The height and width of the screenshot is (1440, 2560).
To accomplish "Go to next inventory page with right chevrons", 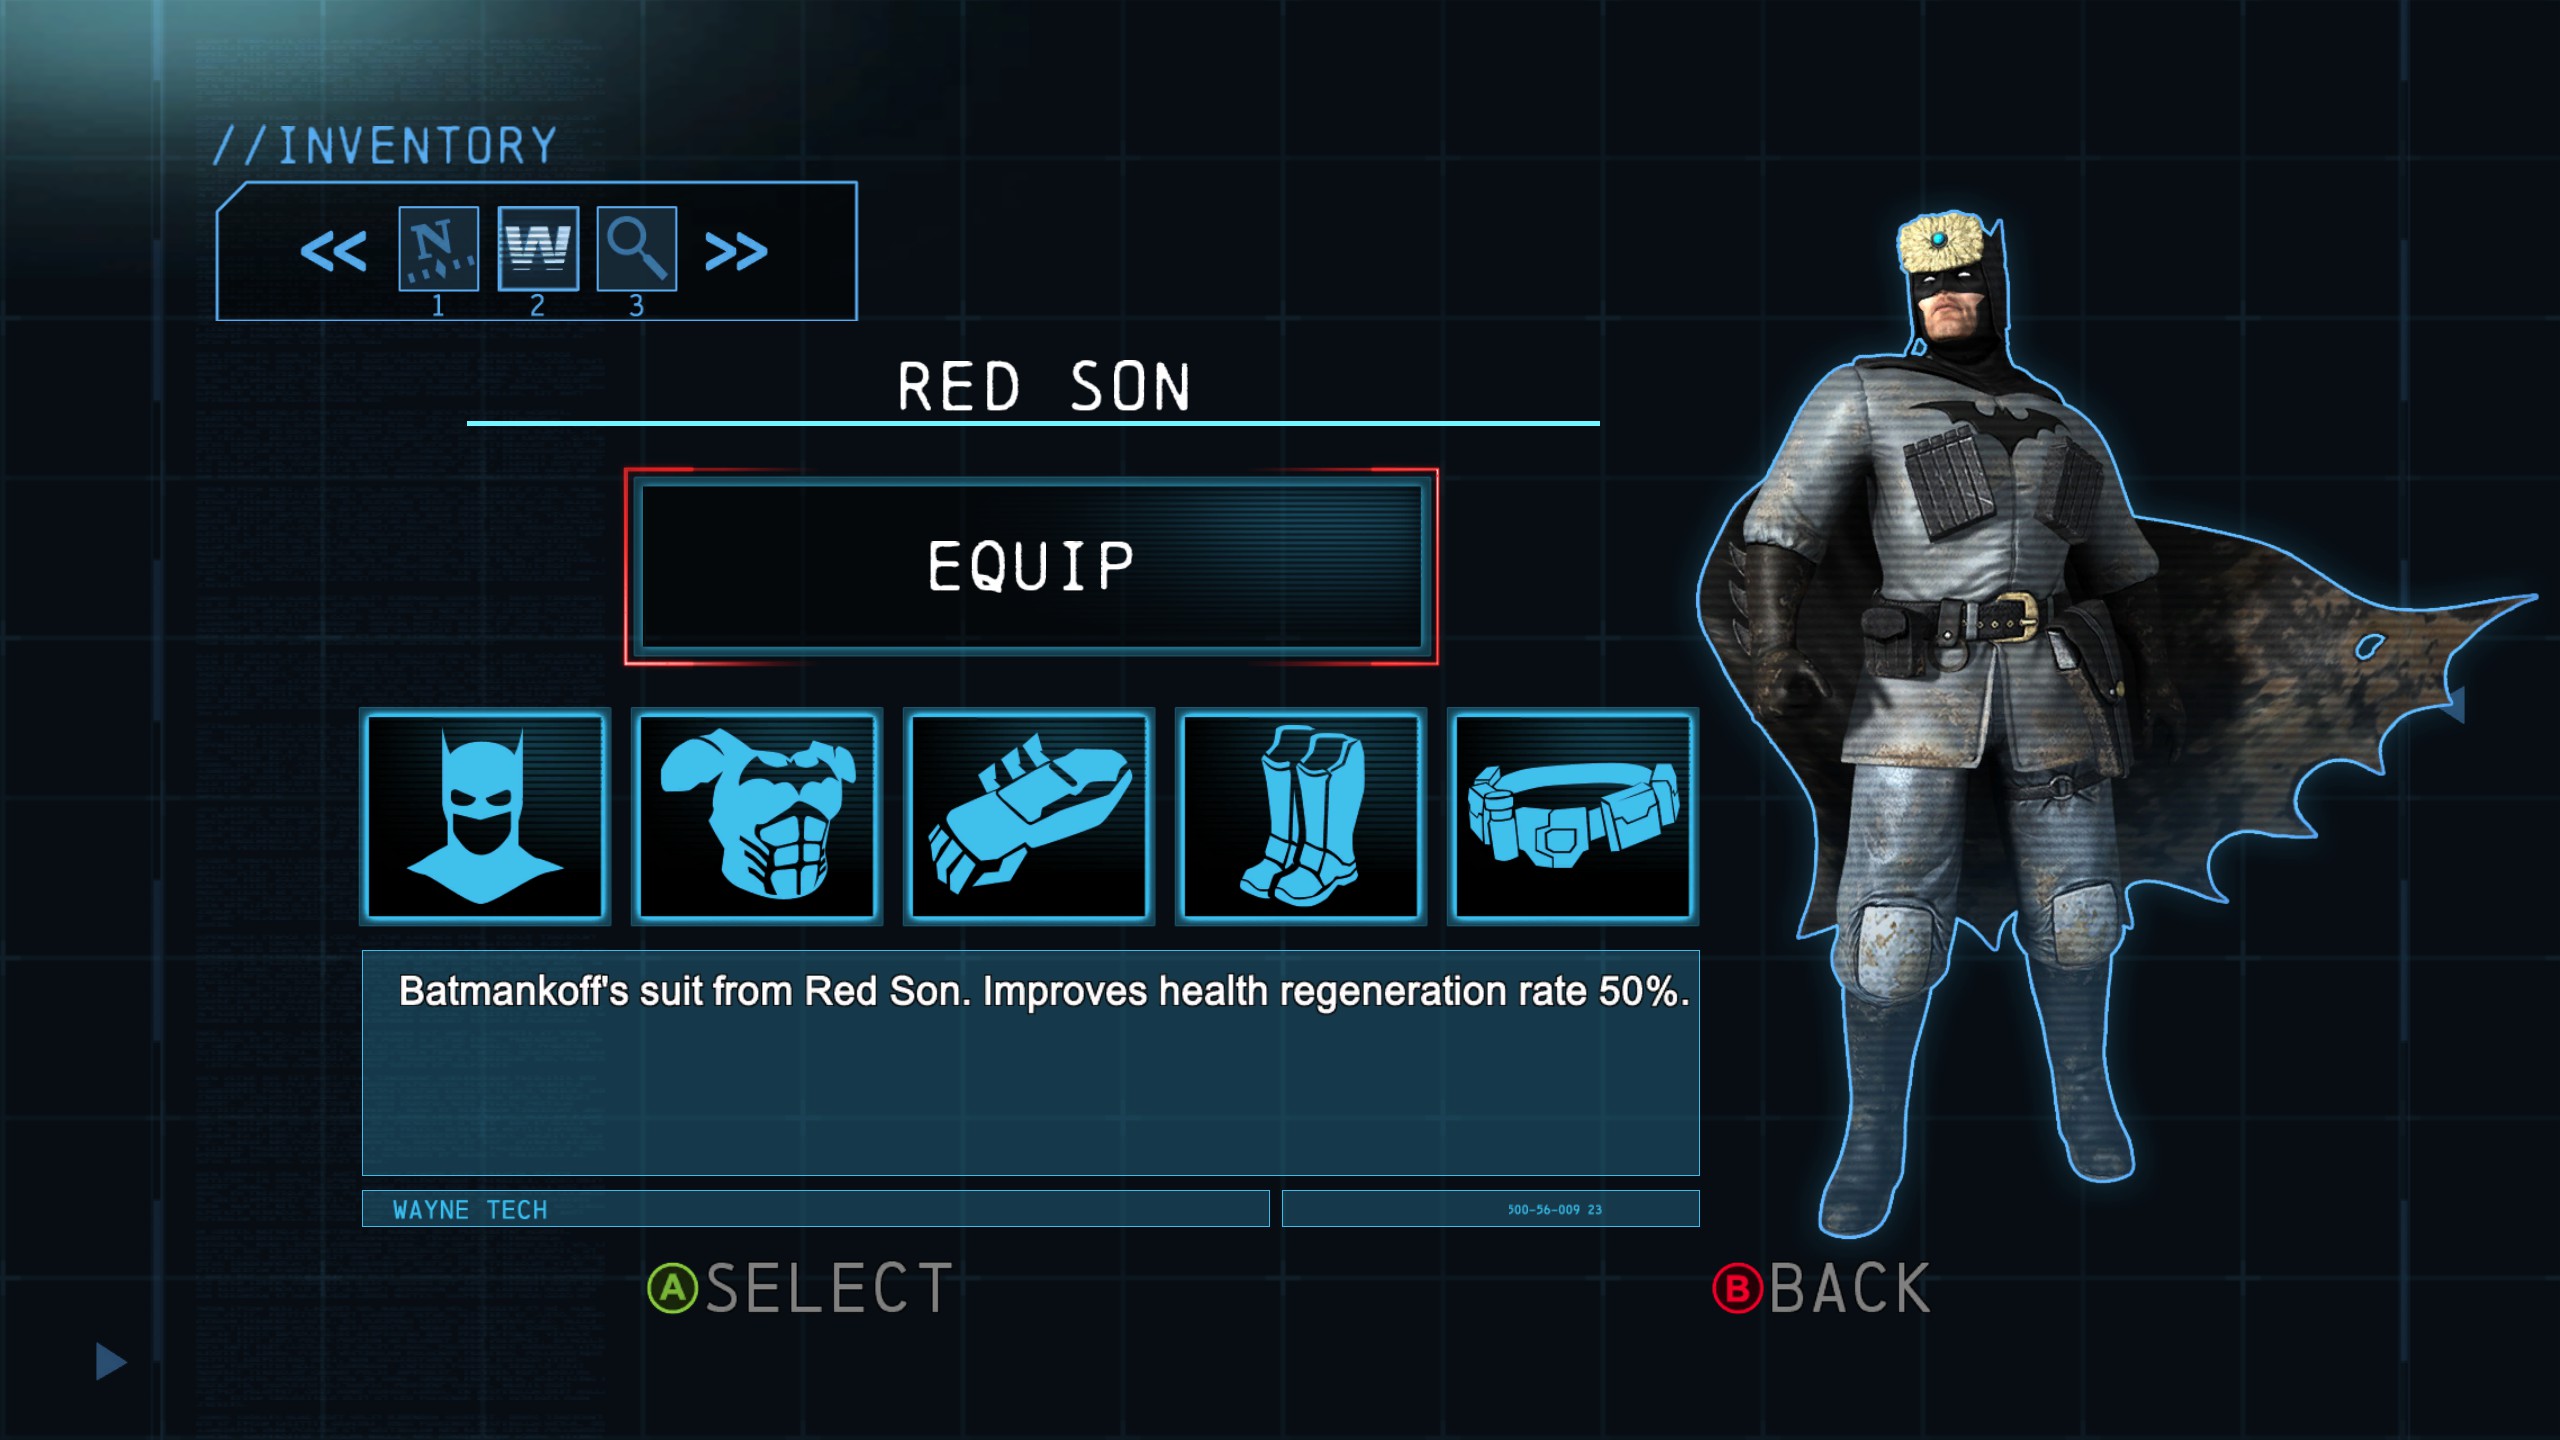I will click(736, 251).
